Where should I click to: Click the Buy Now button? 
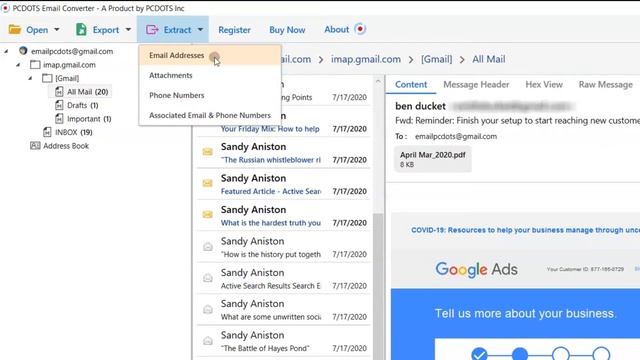(287, 30)
